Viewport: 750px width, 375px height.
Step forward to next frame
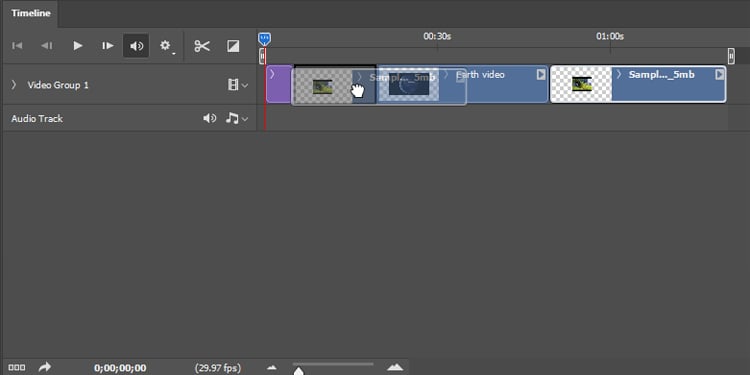[108, 46]
